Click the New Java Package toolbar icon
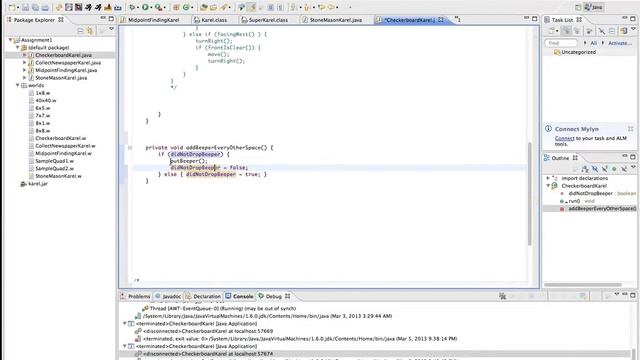 pyautogui.click(x=176, y=7)
